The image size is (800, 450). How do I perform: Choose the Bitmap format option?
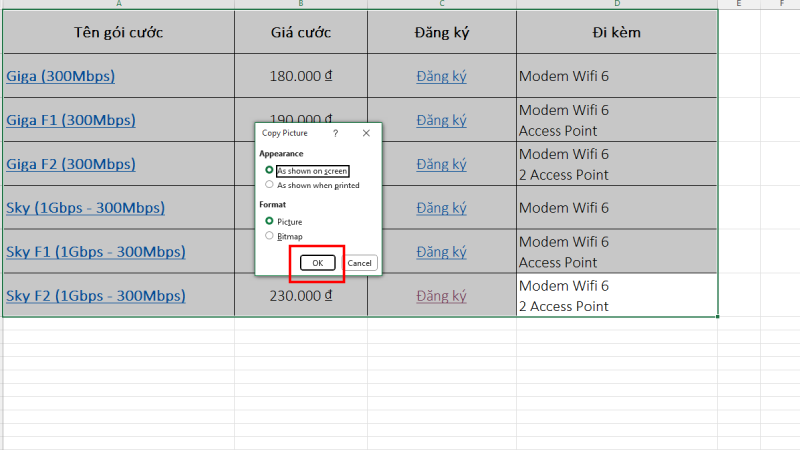(x=269, y=236)
